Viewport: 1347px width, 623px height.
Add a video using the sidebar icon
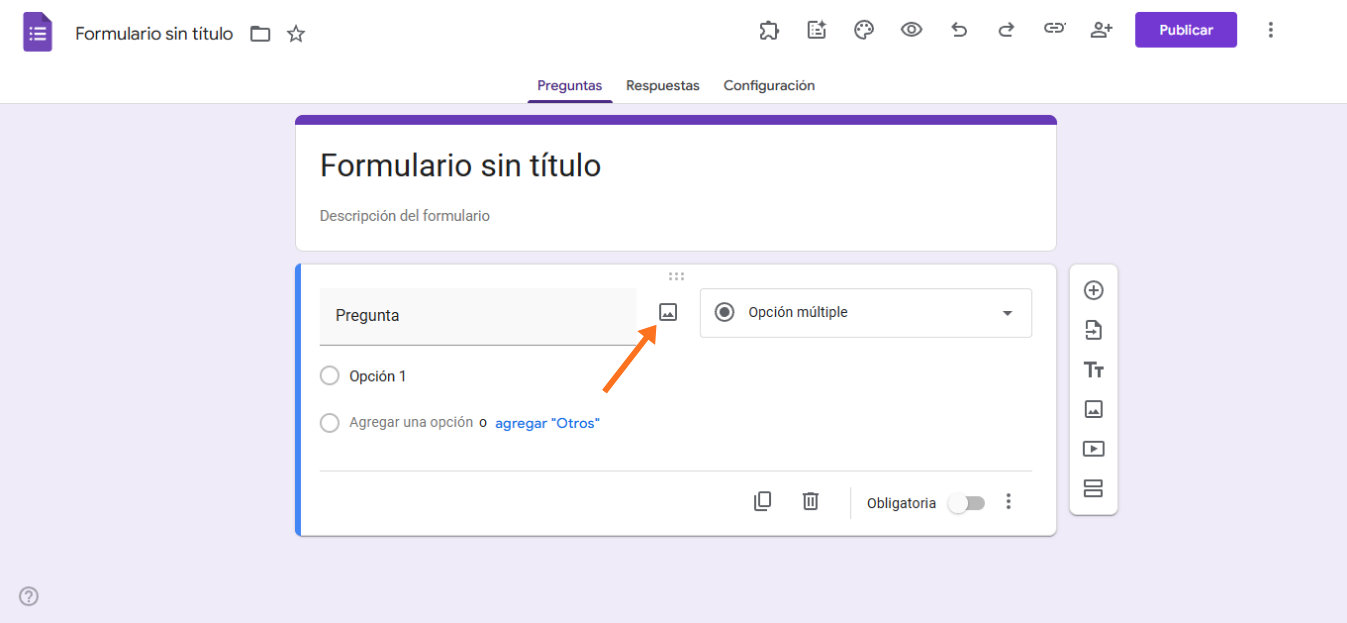[x=1093, y=449]
